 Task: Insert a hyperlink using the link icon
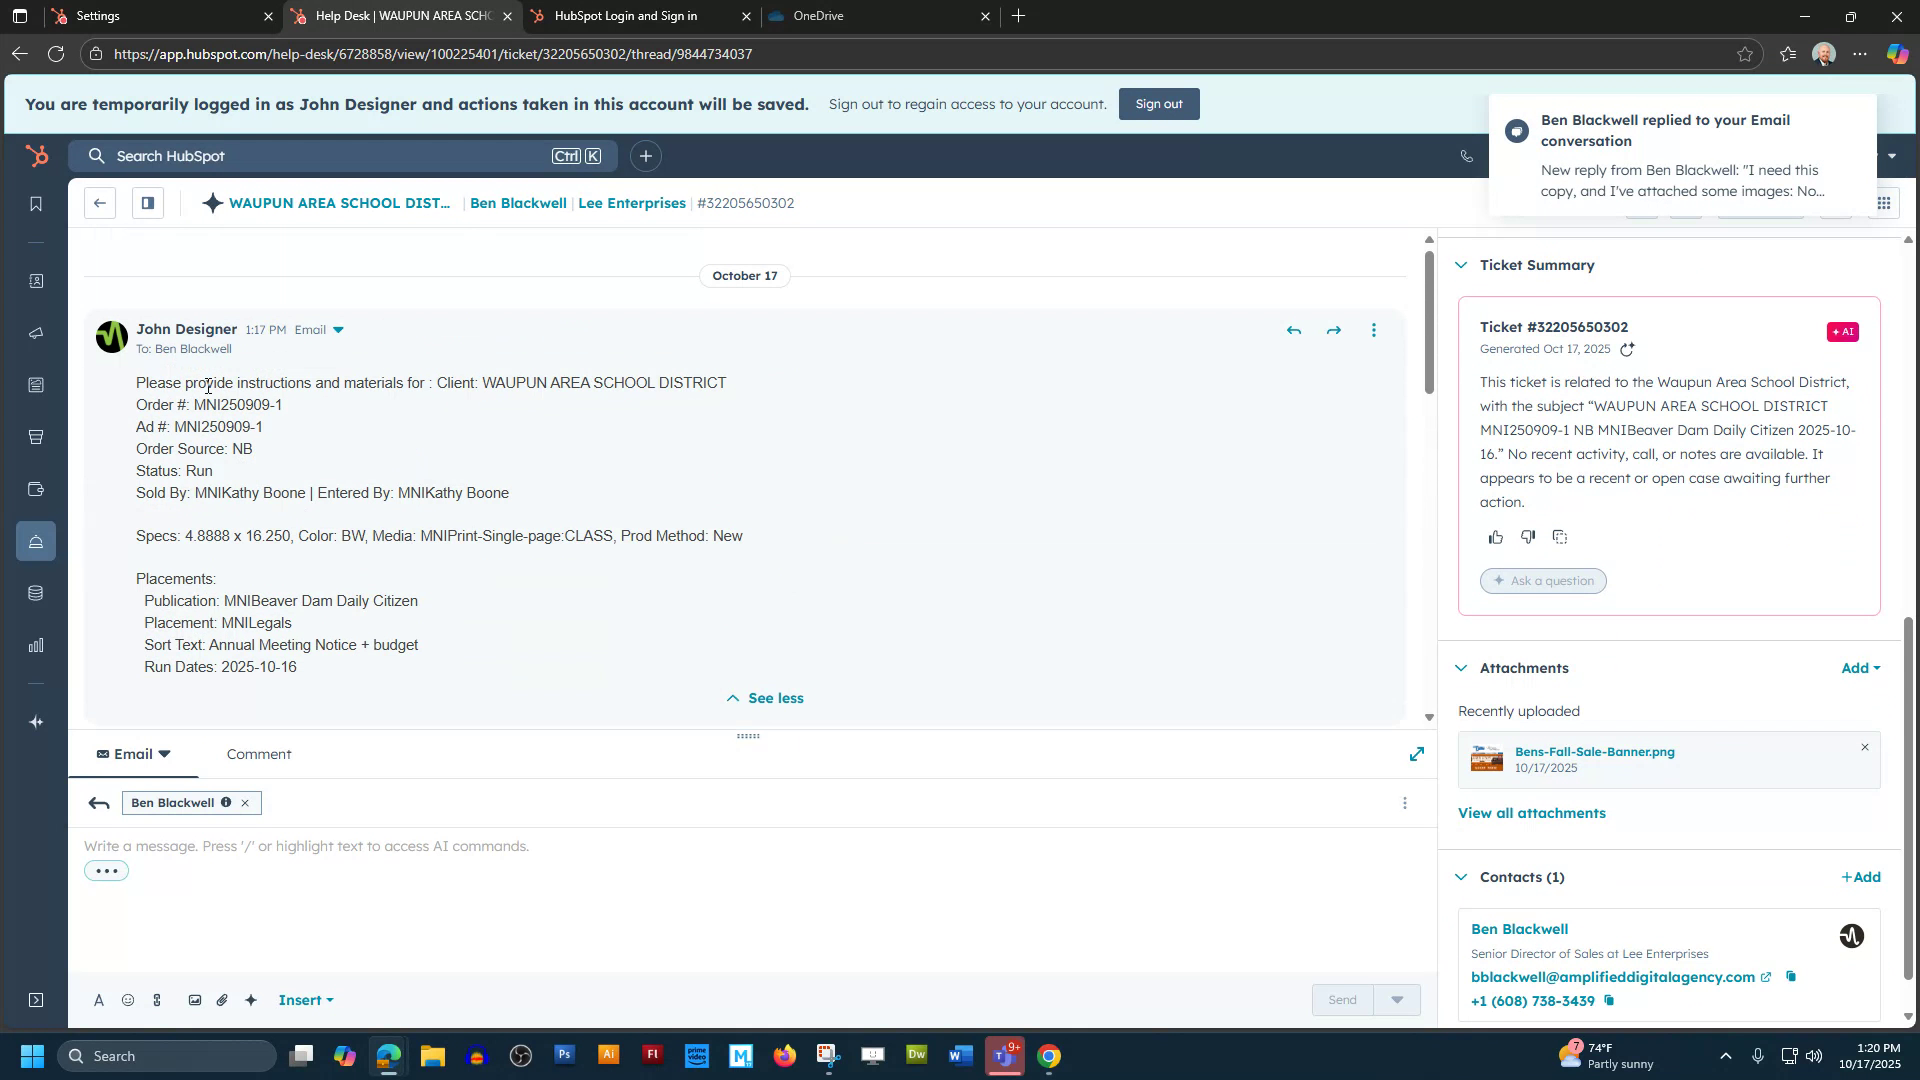(157, 999)
